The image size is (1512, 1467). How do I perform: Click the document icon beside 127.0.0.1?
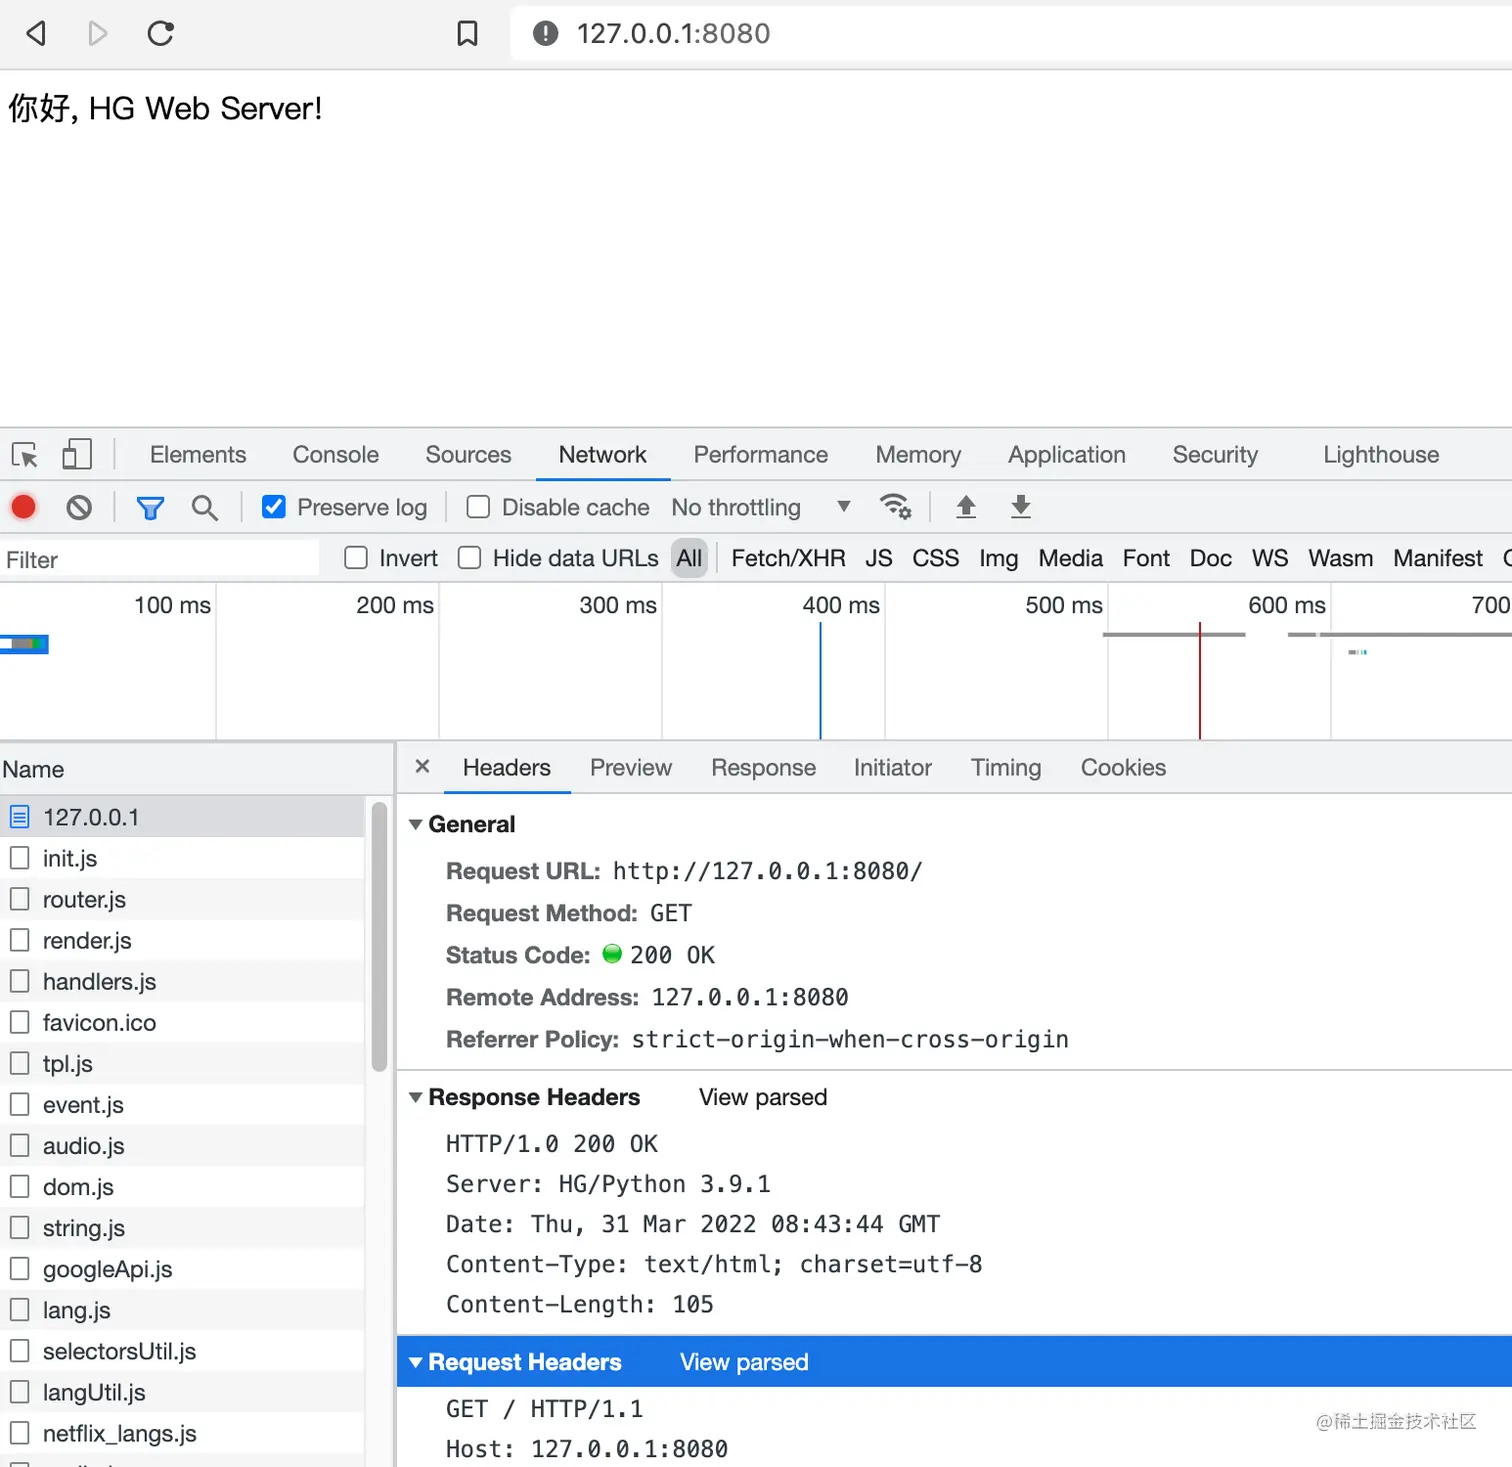[20, 817]
